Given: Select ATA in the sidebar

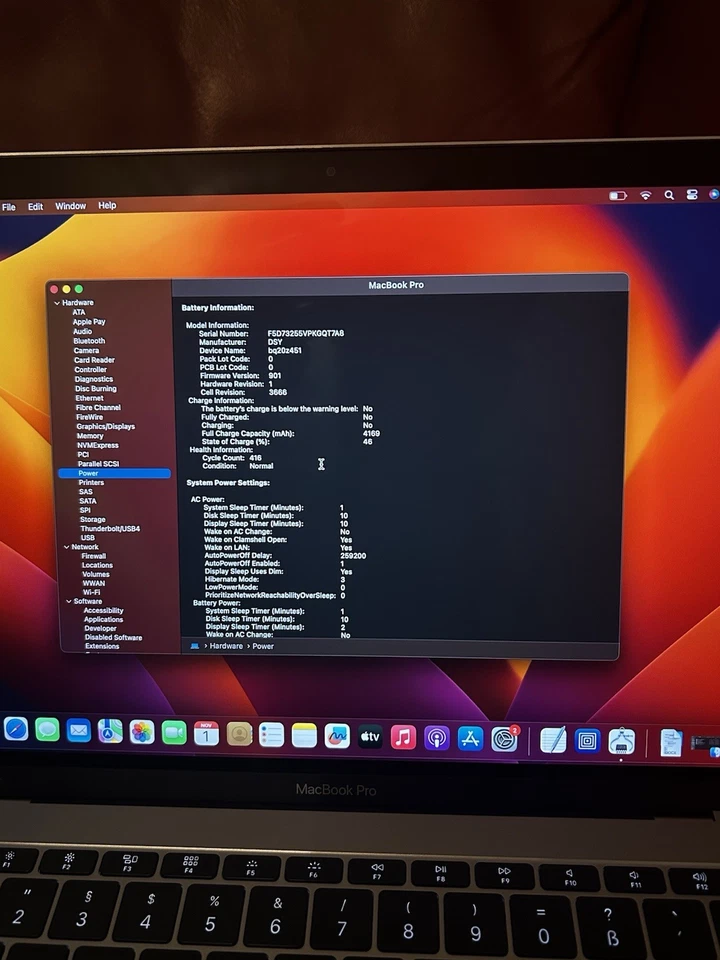Looking at the screenshot, I should point(79,312).
